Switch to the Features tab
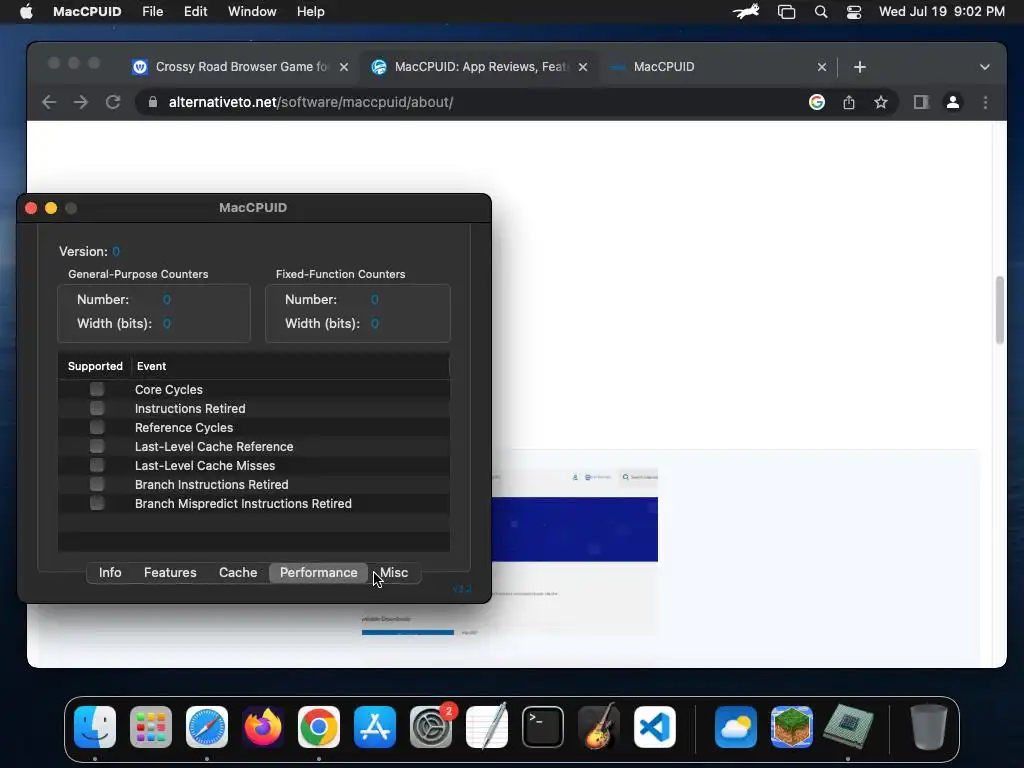 pyautogui.click(x=170, y=573)
